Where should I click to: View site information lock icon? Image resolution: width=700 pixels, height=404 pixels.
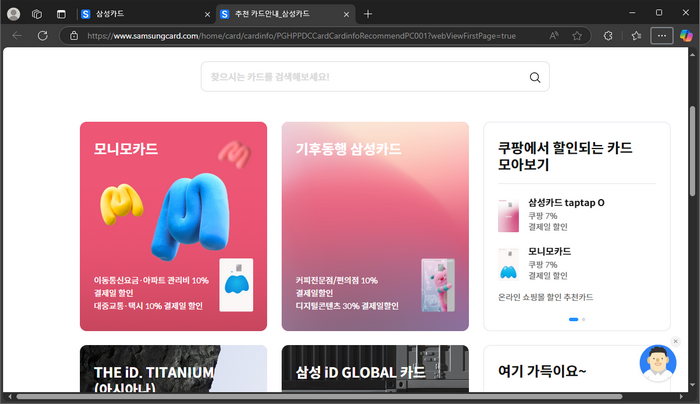(x=74, y=36)
